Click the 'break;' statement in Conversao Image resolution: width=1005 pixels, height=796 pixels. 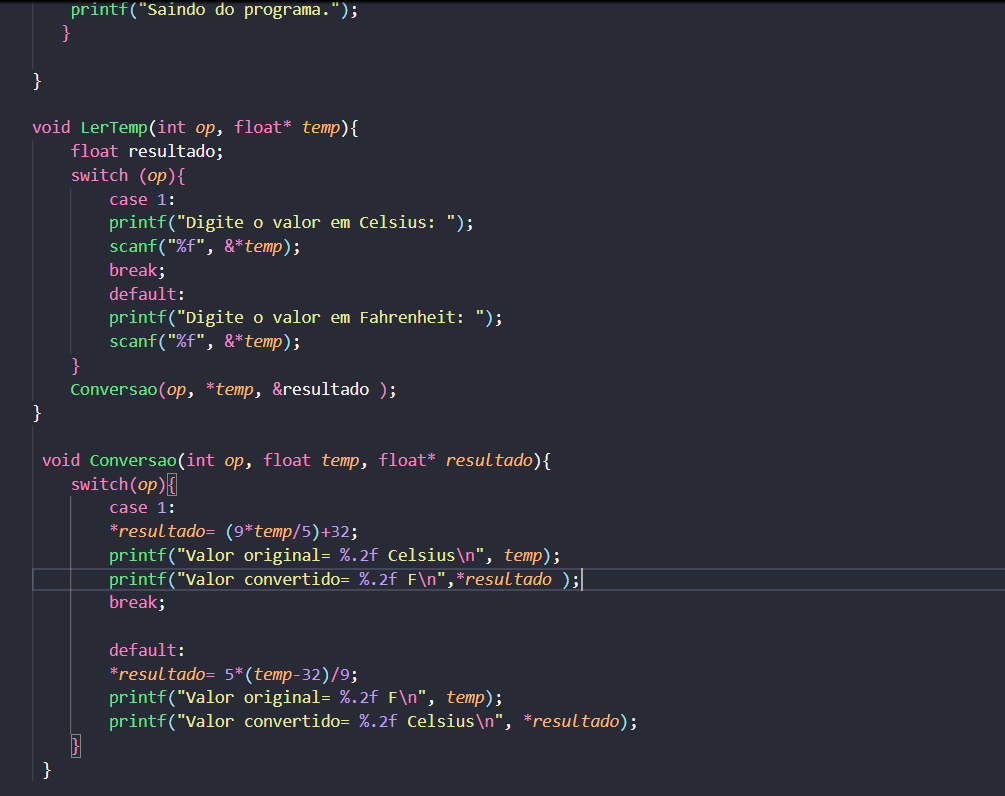point(137,603)
